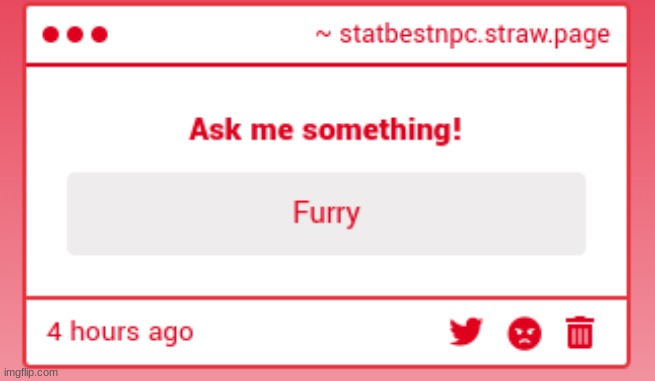Screen dimensions: 655x381
Task: Click the word 'something!' in the heading
Action: click(x=382, y=130)
